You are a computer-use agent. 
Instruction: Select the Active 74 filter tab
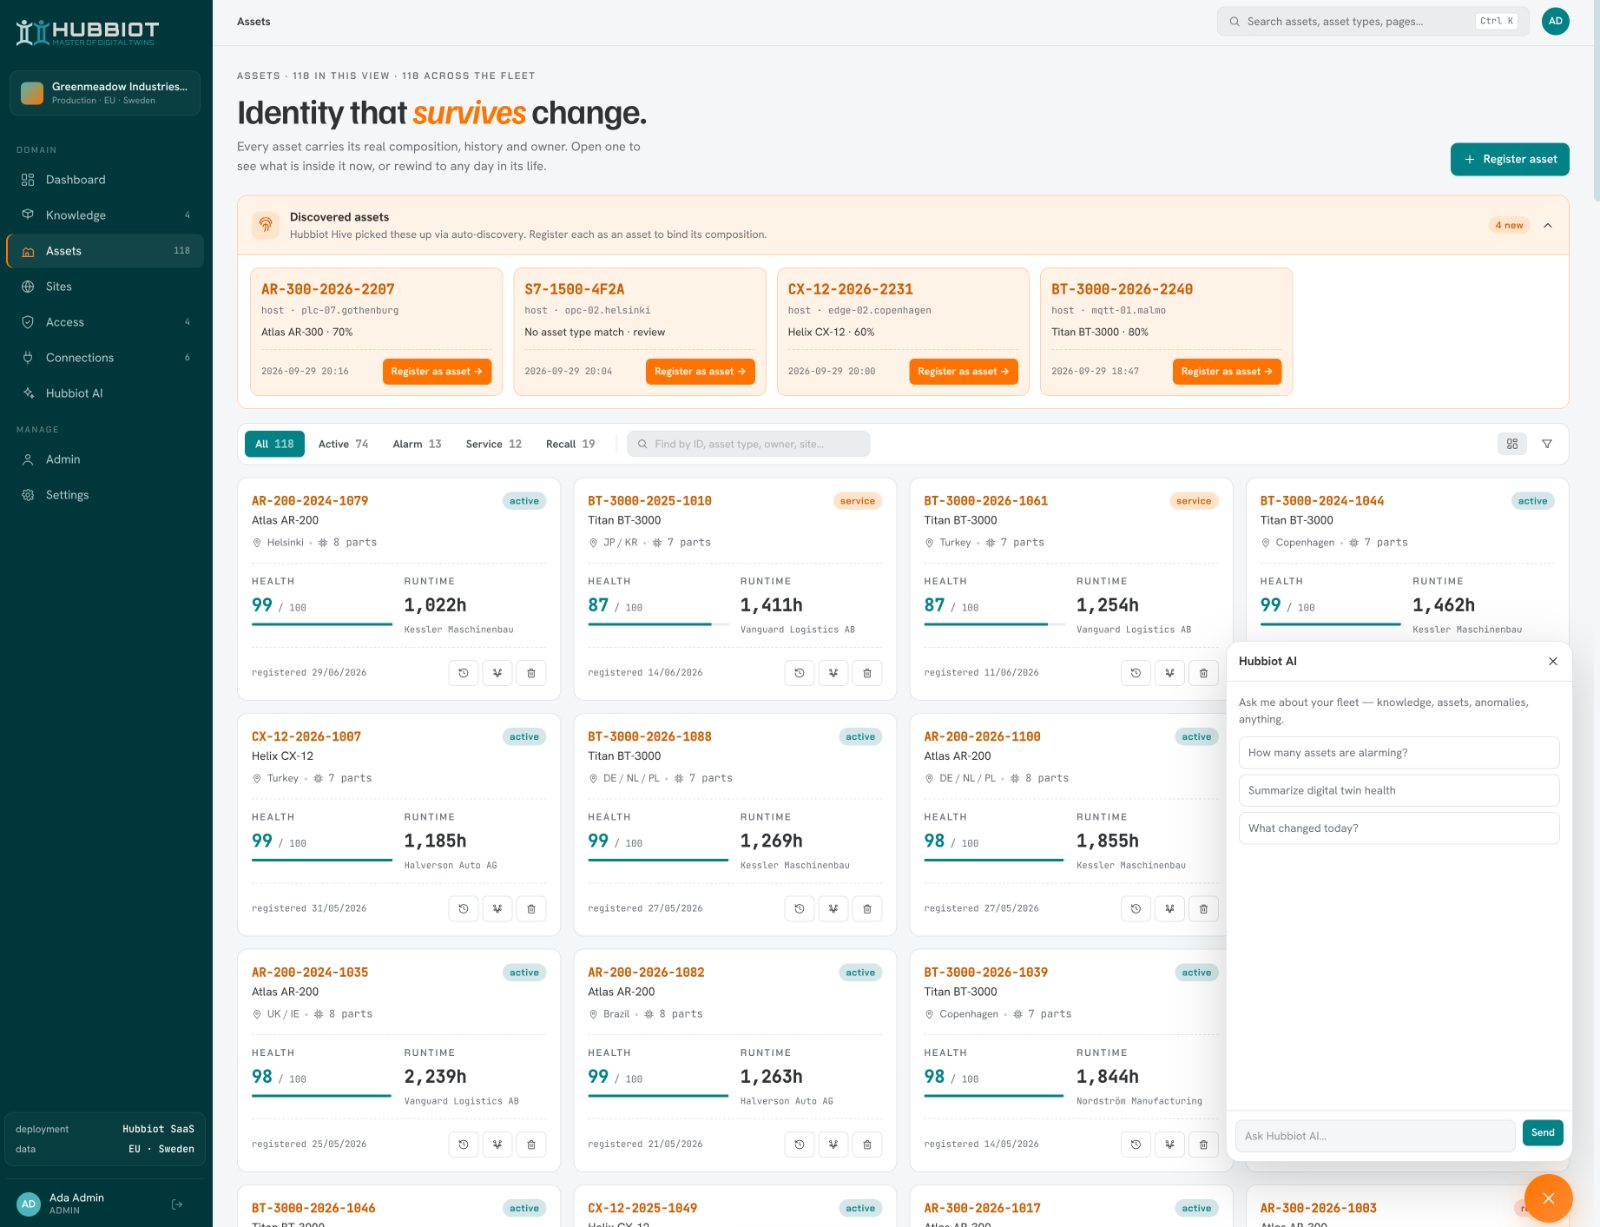tap(343, 444)
